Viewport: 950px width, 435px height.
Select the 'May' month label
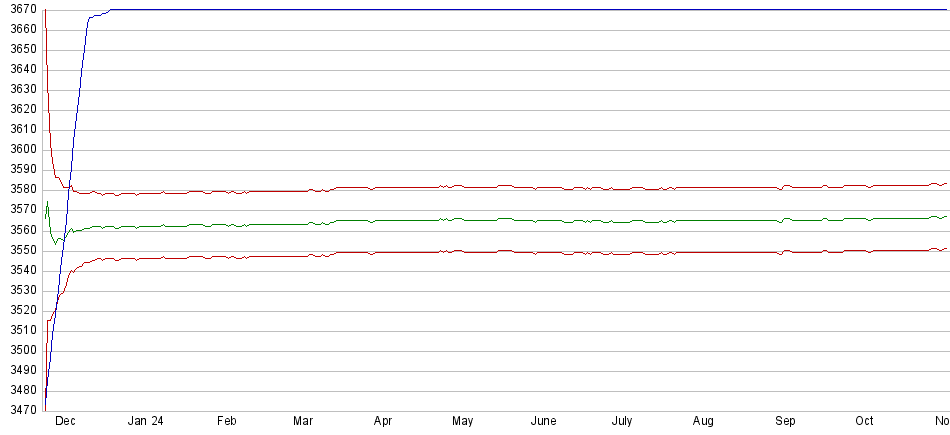(462, 422)
